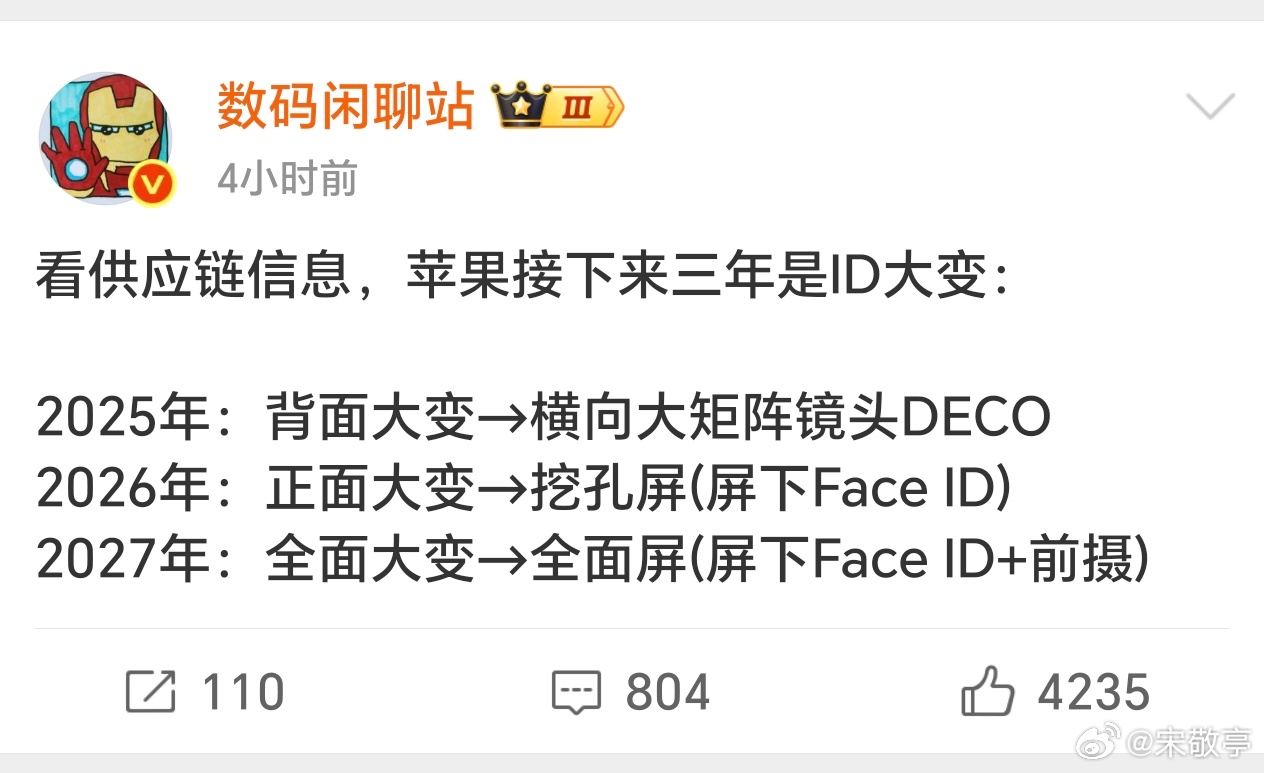1264x773 pixels.
Task: Tap the comment bubble icon
Action: [577, 692]
